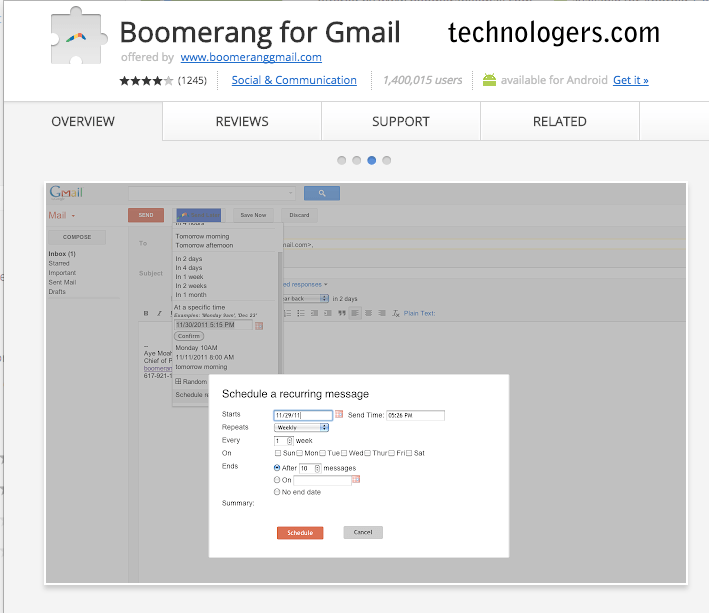Click the Discard button
Screen dimensions: 709x613
click(x=299, y=215)
